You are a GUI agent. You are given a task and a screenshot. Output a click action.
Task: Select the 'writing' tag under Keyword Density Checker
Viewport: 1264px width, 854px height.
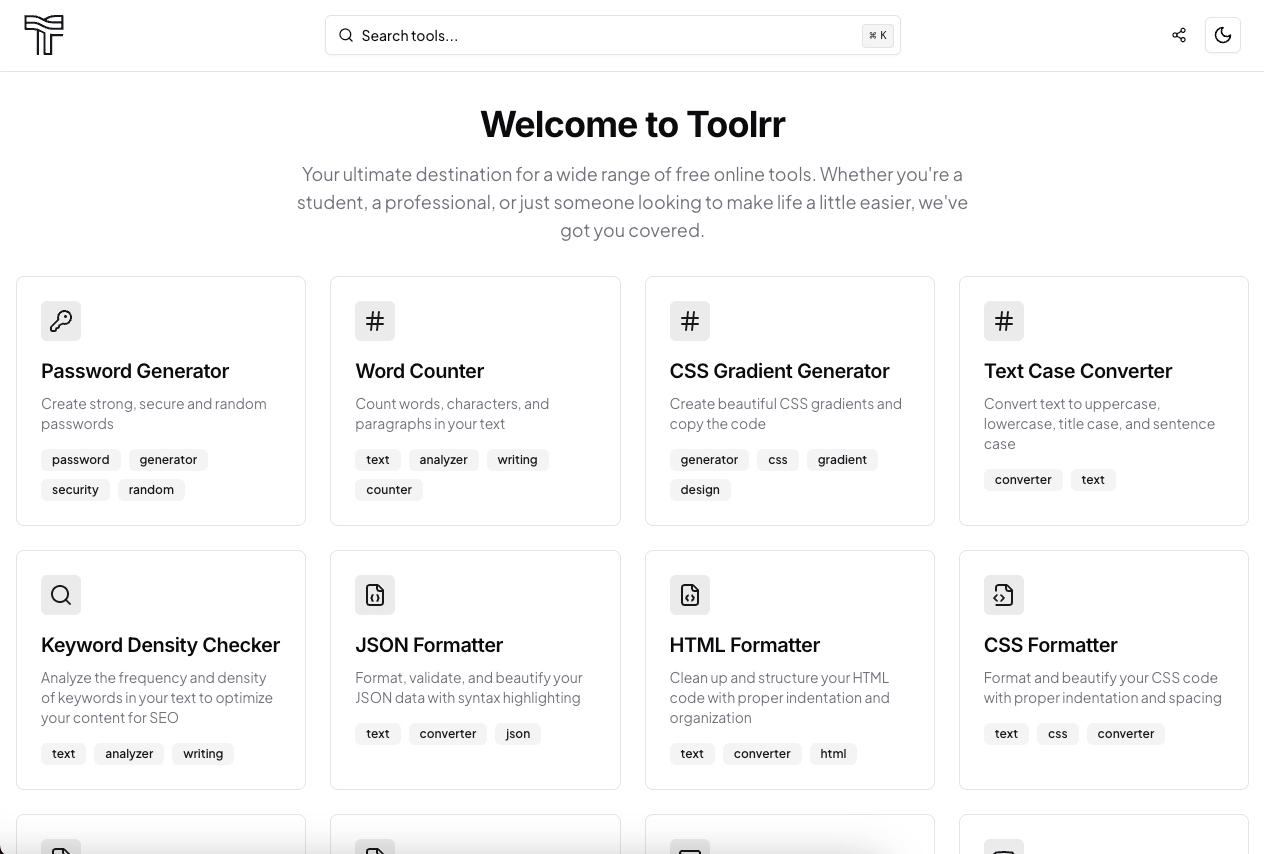point(203,753)
